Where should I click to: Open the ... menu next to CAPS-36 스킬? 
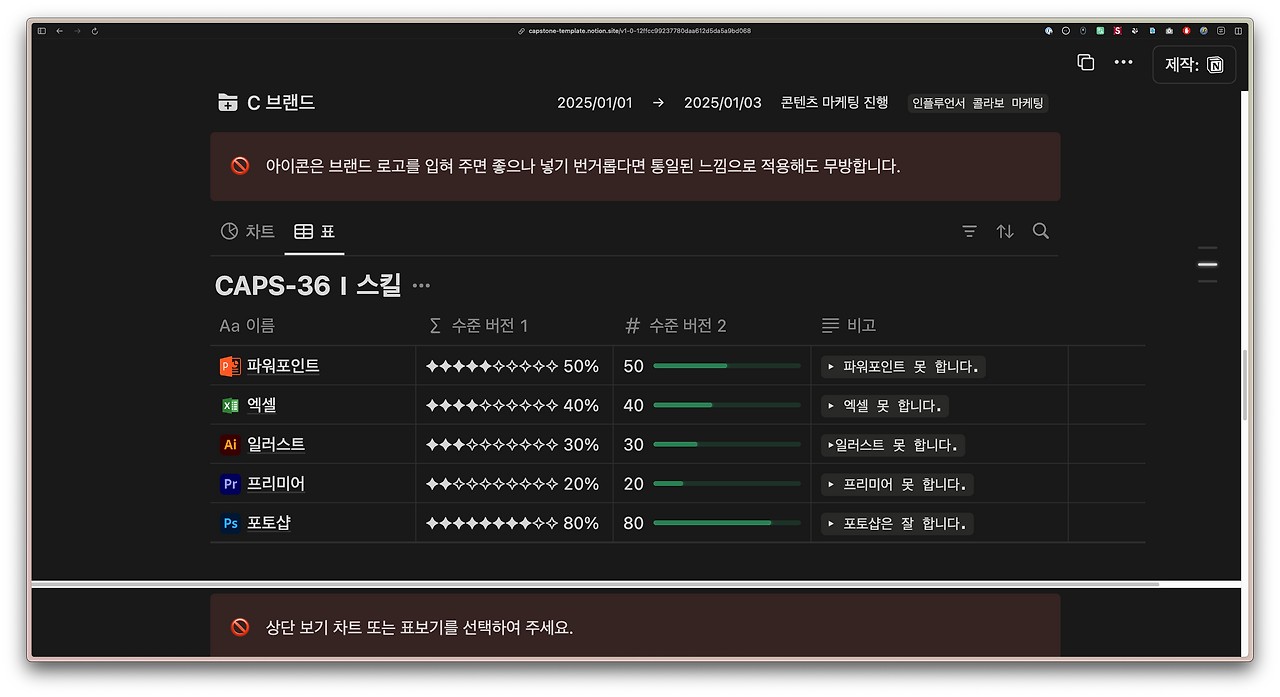[x=420, y=285]
